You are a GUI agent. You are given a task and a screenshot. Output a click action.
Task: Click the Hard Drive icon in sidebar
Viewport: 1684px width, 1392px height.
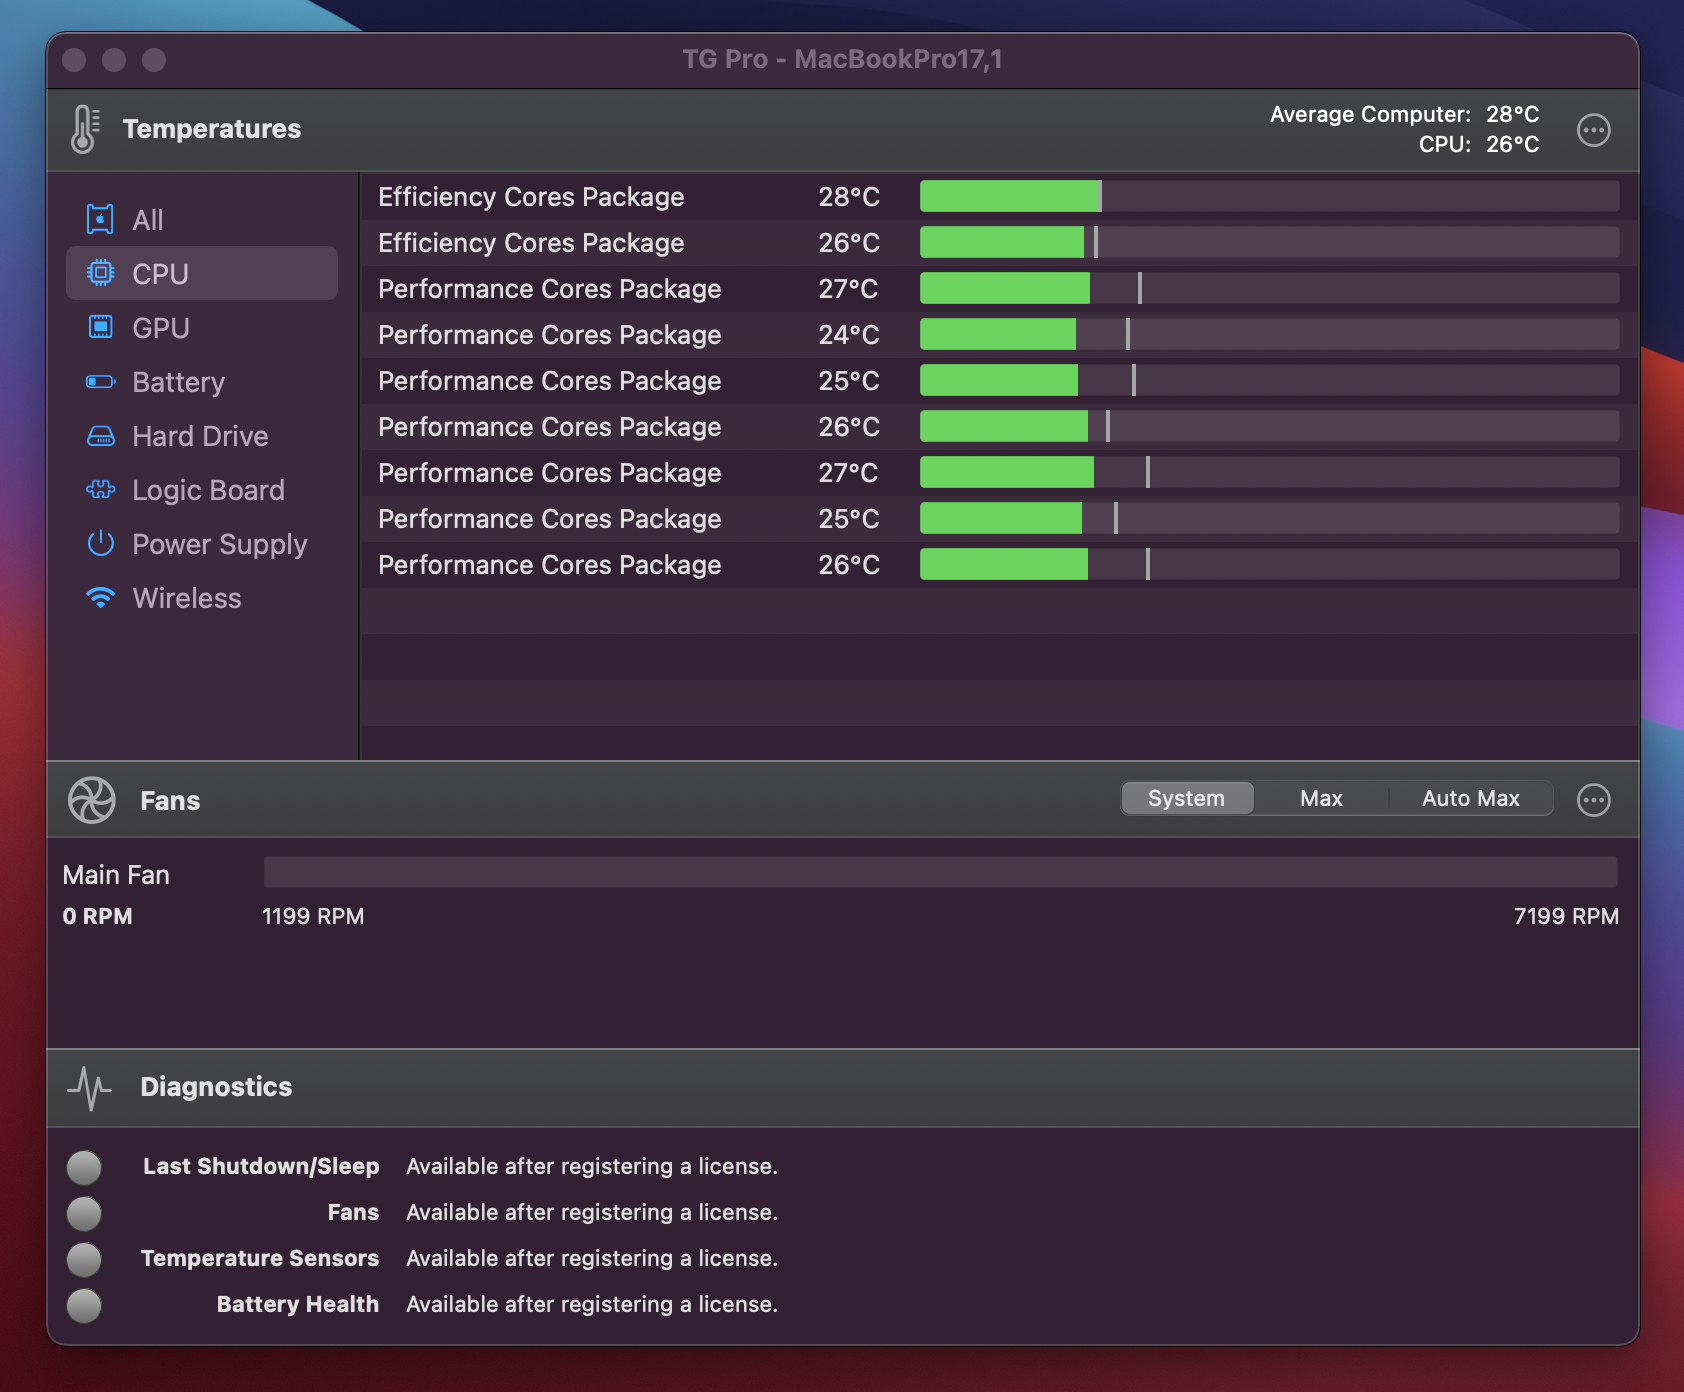pos(100,435)
